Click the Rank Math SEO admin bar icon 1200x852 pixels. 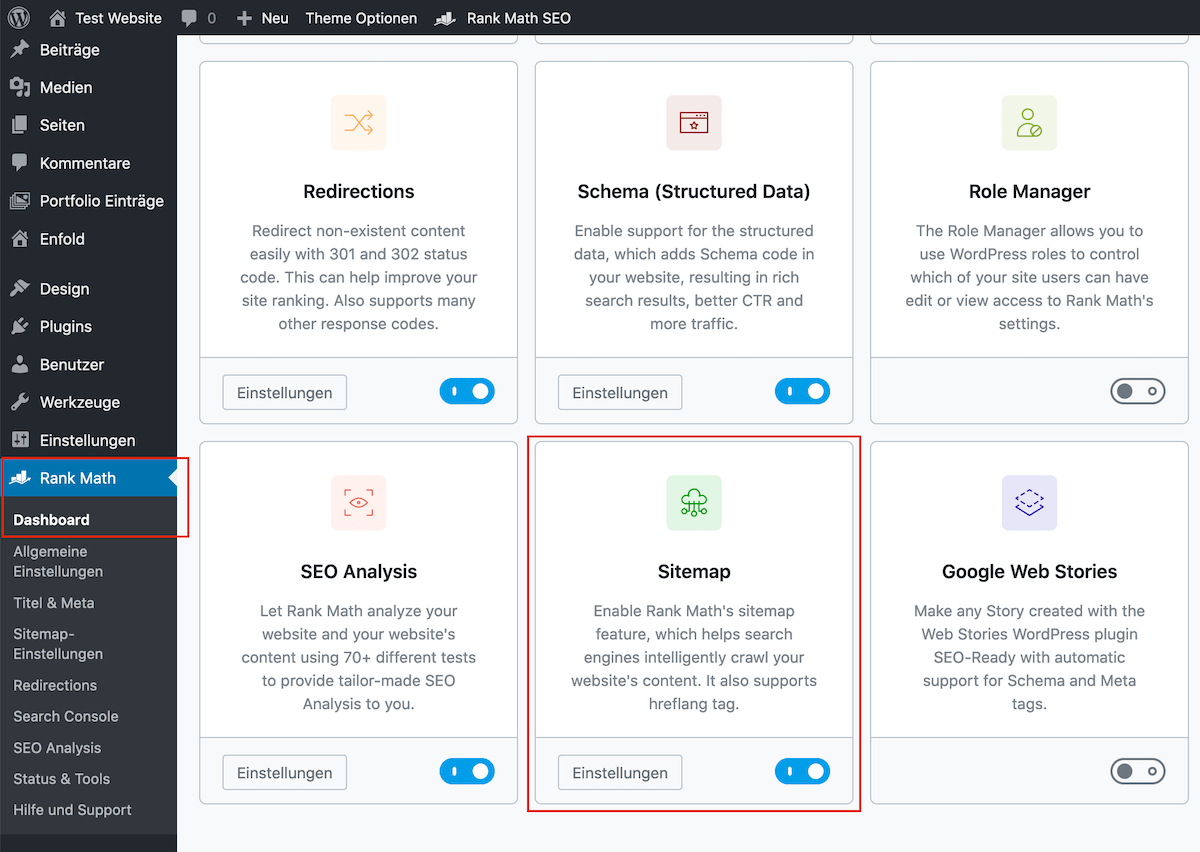point(446,18)
